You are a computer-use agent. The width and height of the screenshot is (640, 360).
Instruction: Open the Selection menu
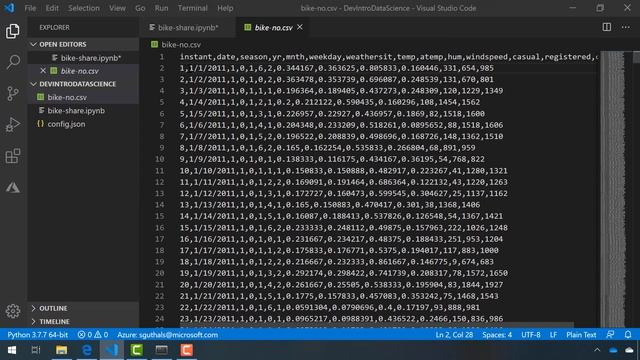tap(84, 8)
